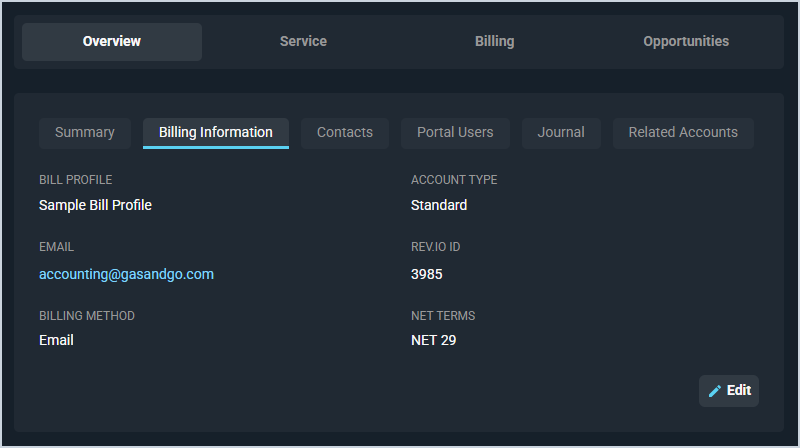Viewport: 800px width, 448px height.
Task: Open the Related Accounts sub-tab
Action: point(683,133)
